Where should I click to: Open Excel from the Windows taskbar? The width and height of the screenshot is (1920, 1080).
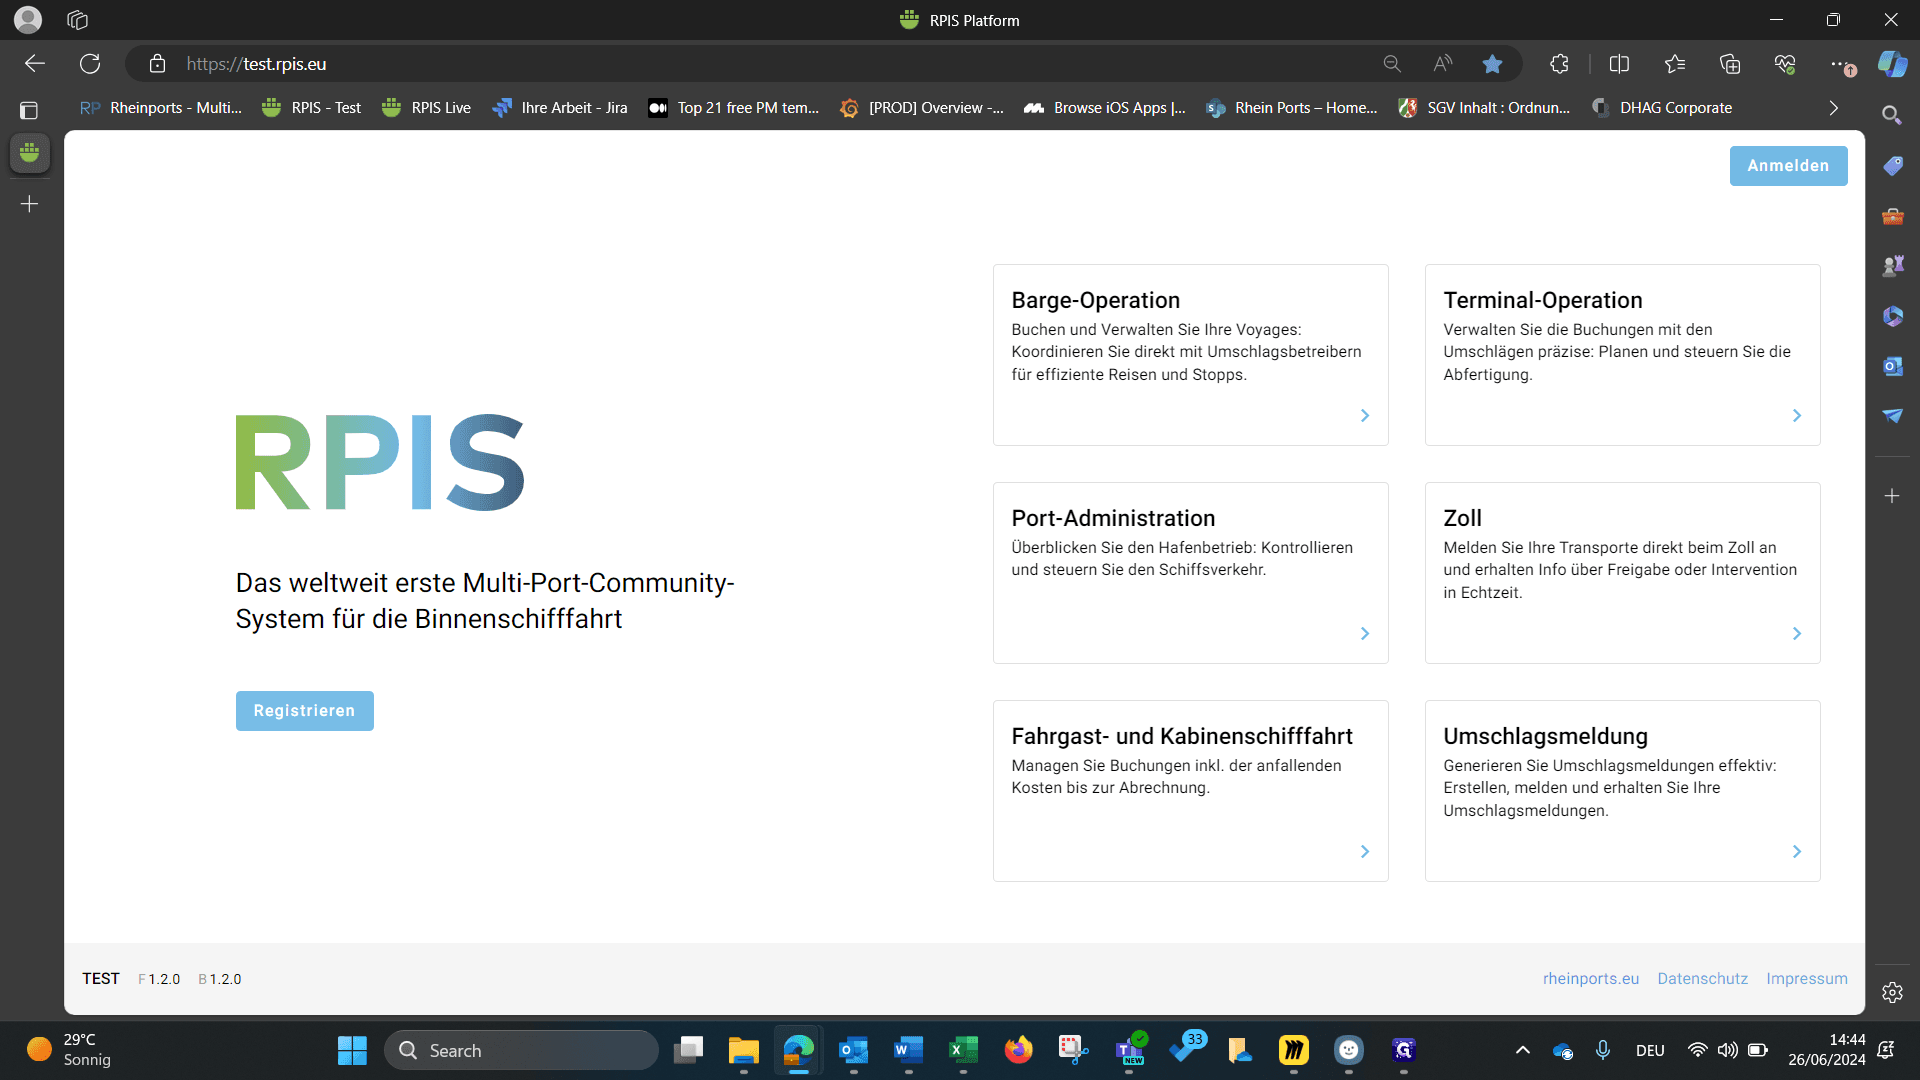pos(962,1050)
